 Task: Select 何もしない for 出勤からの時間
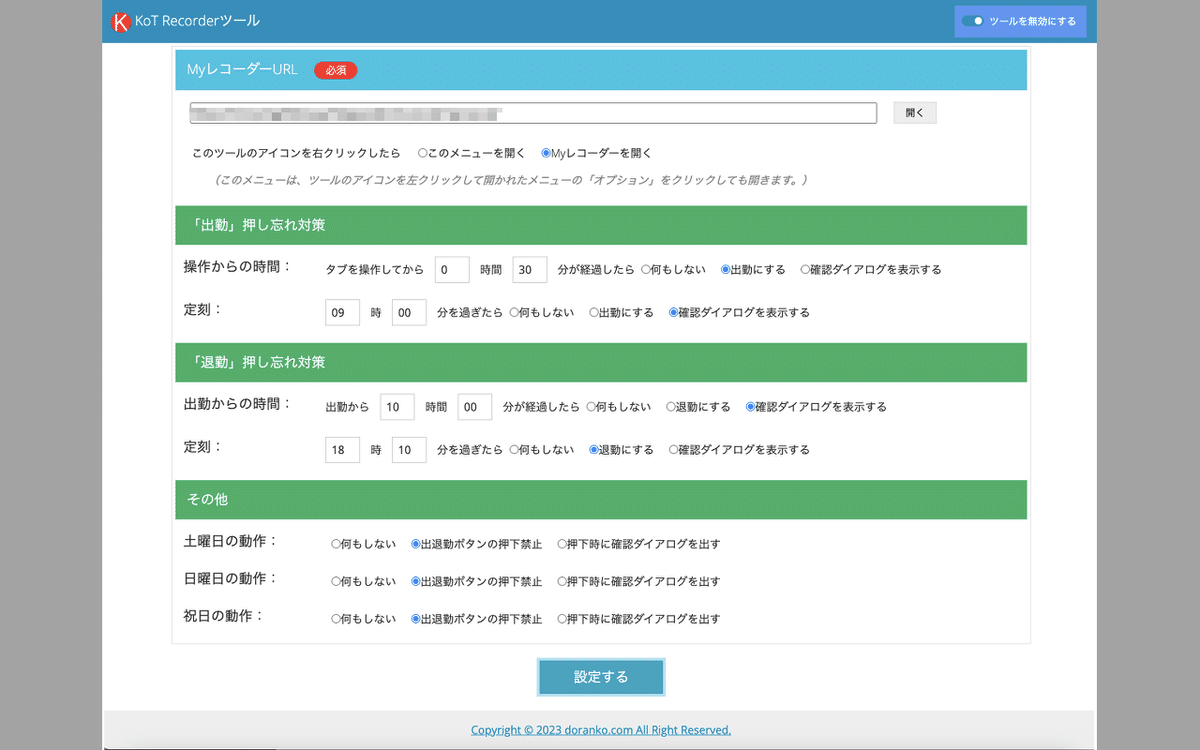click(x=591, y=407)
